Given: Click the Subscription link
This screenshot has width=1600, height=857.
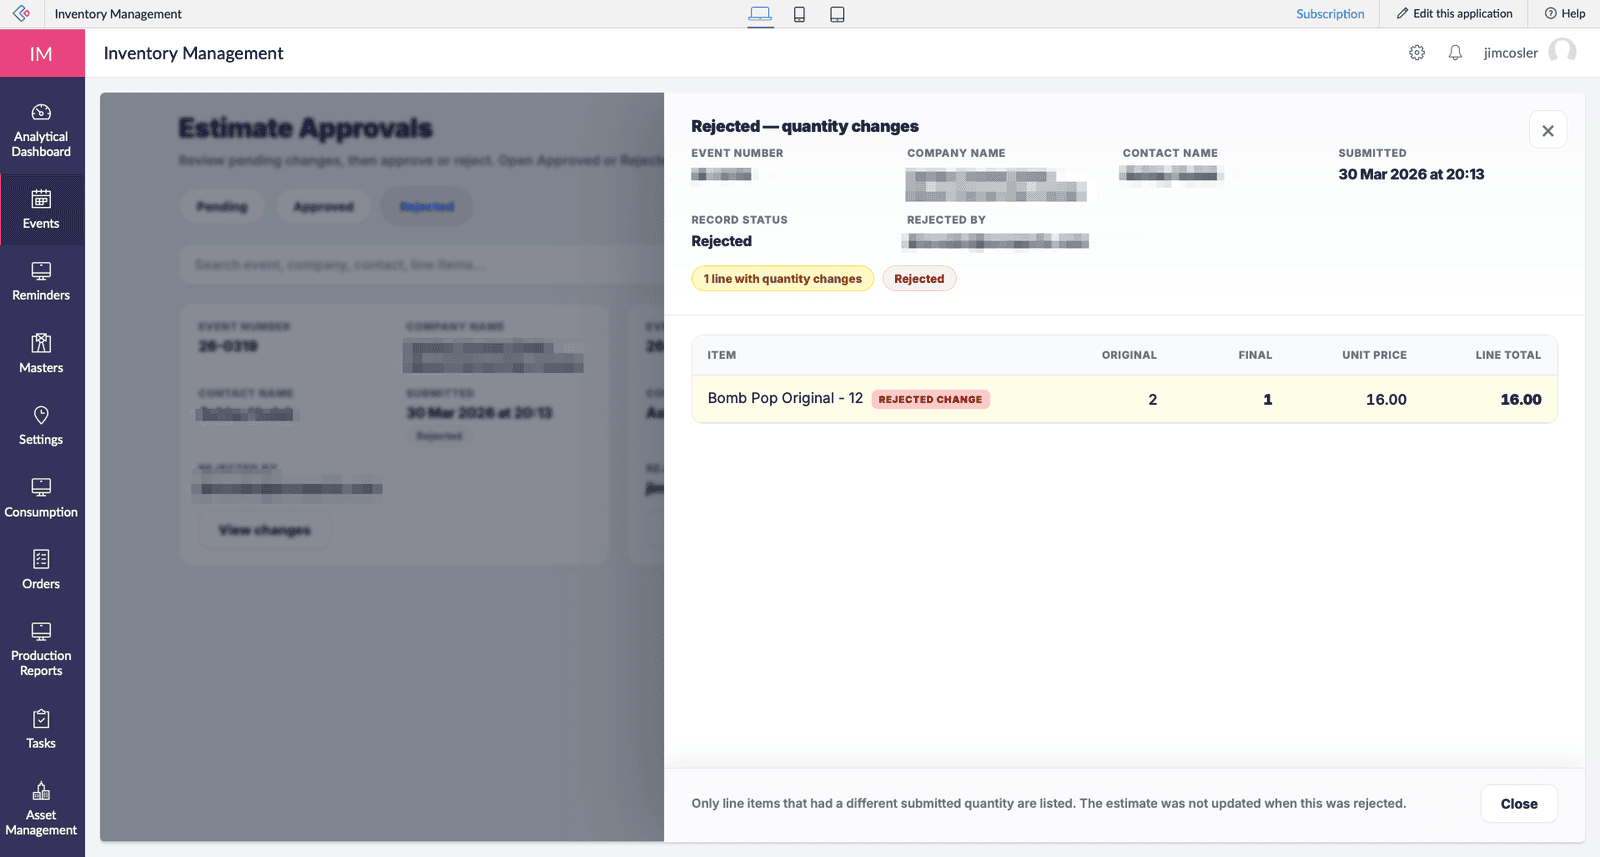Looking at the screenshot, I should (x=1330, y=14).
